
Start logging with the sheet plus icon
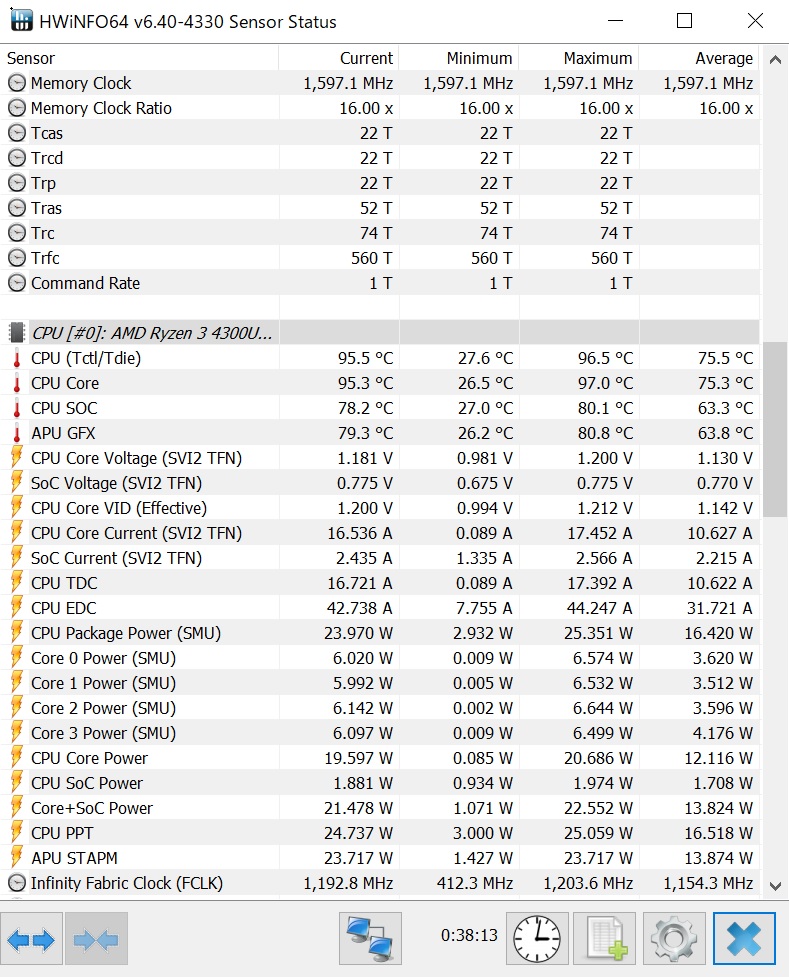click(x=605, y=939)
